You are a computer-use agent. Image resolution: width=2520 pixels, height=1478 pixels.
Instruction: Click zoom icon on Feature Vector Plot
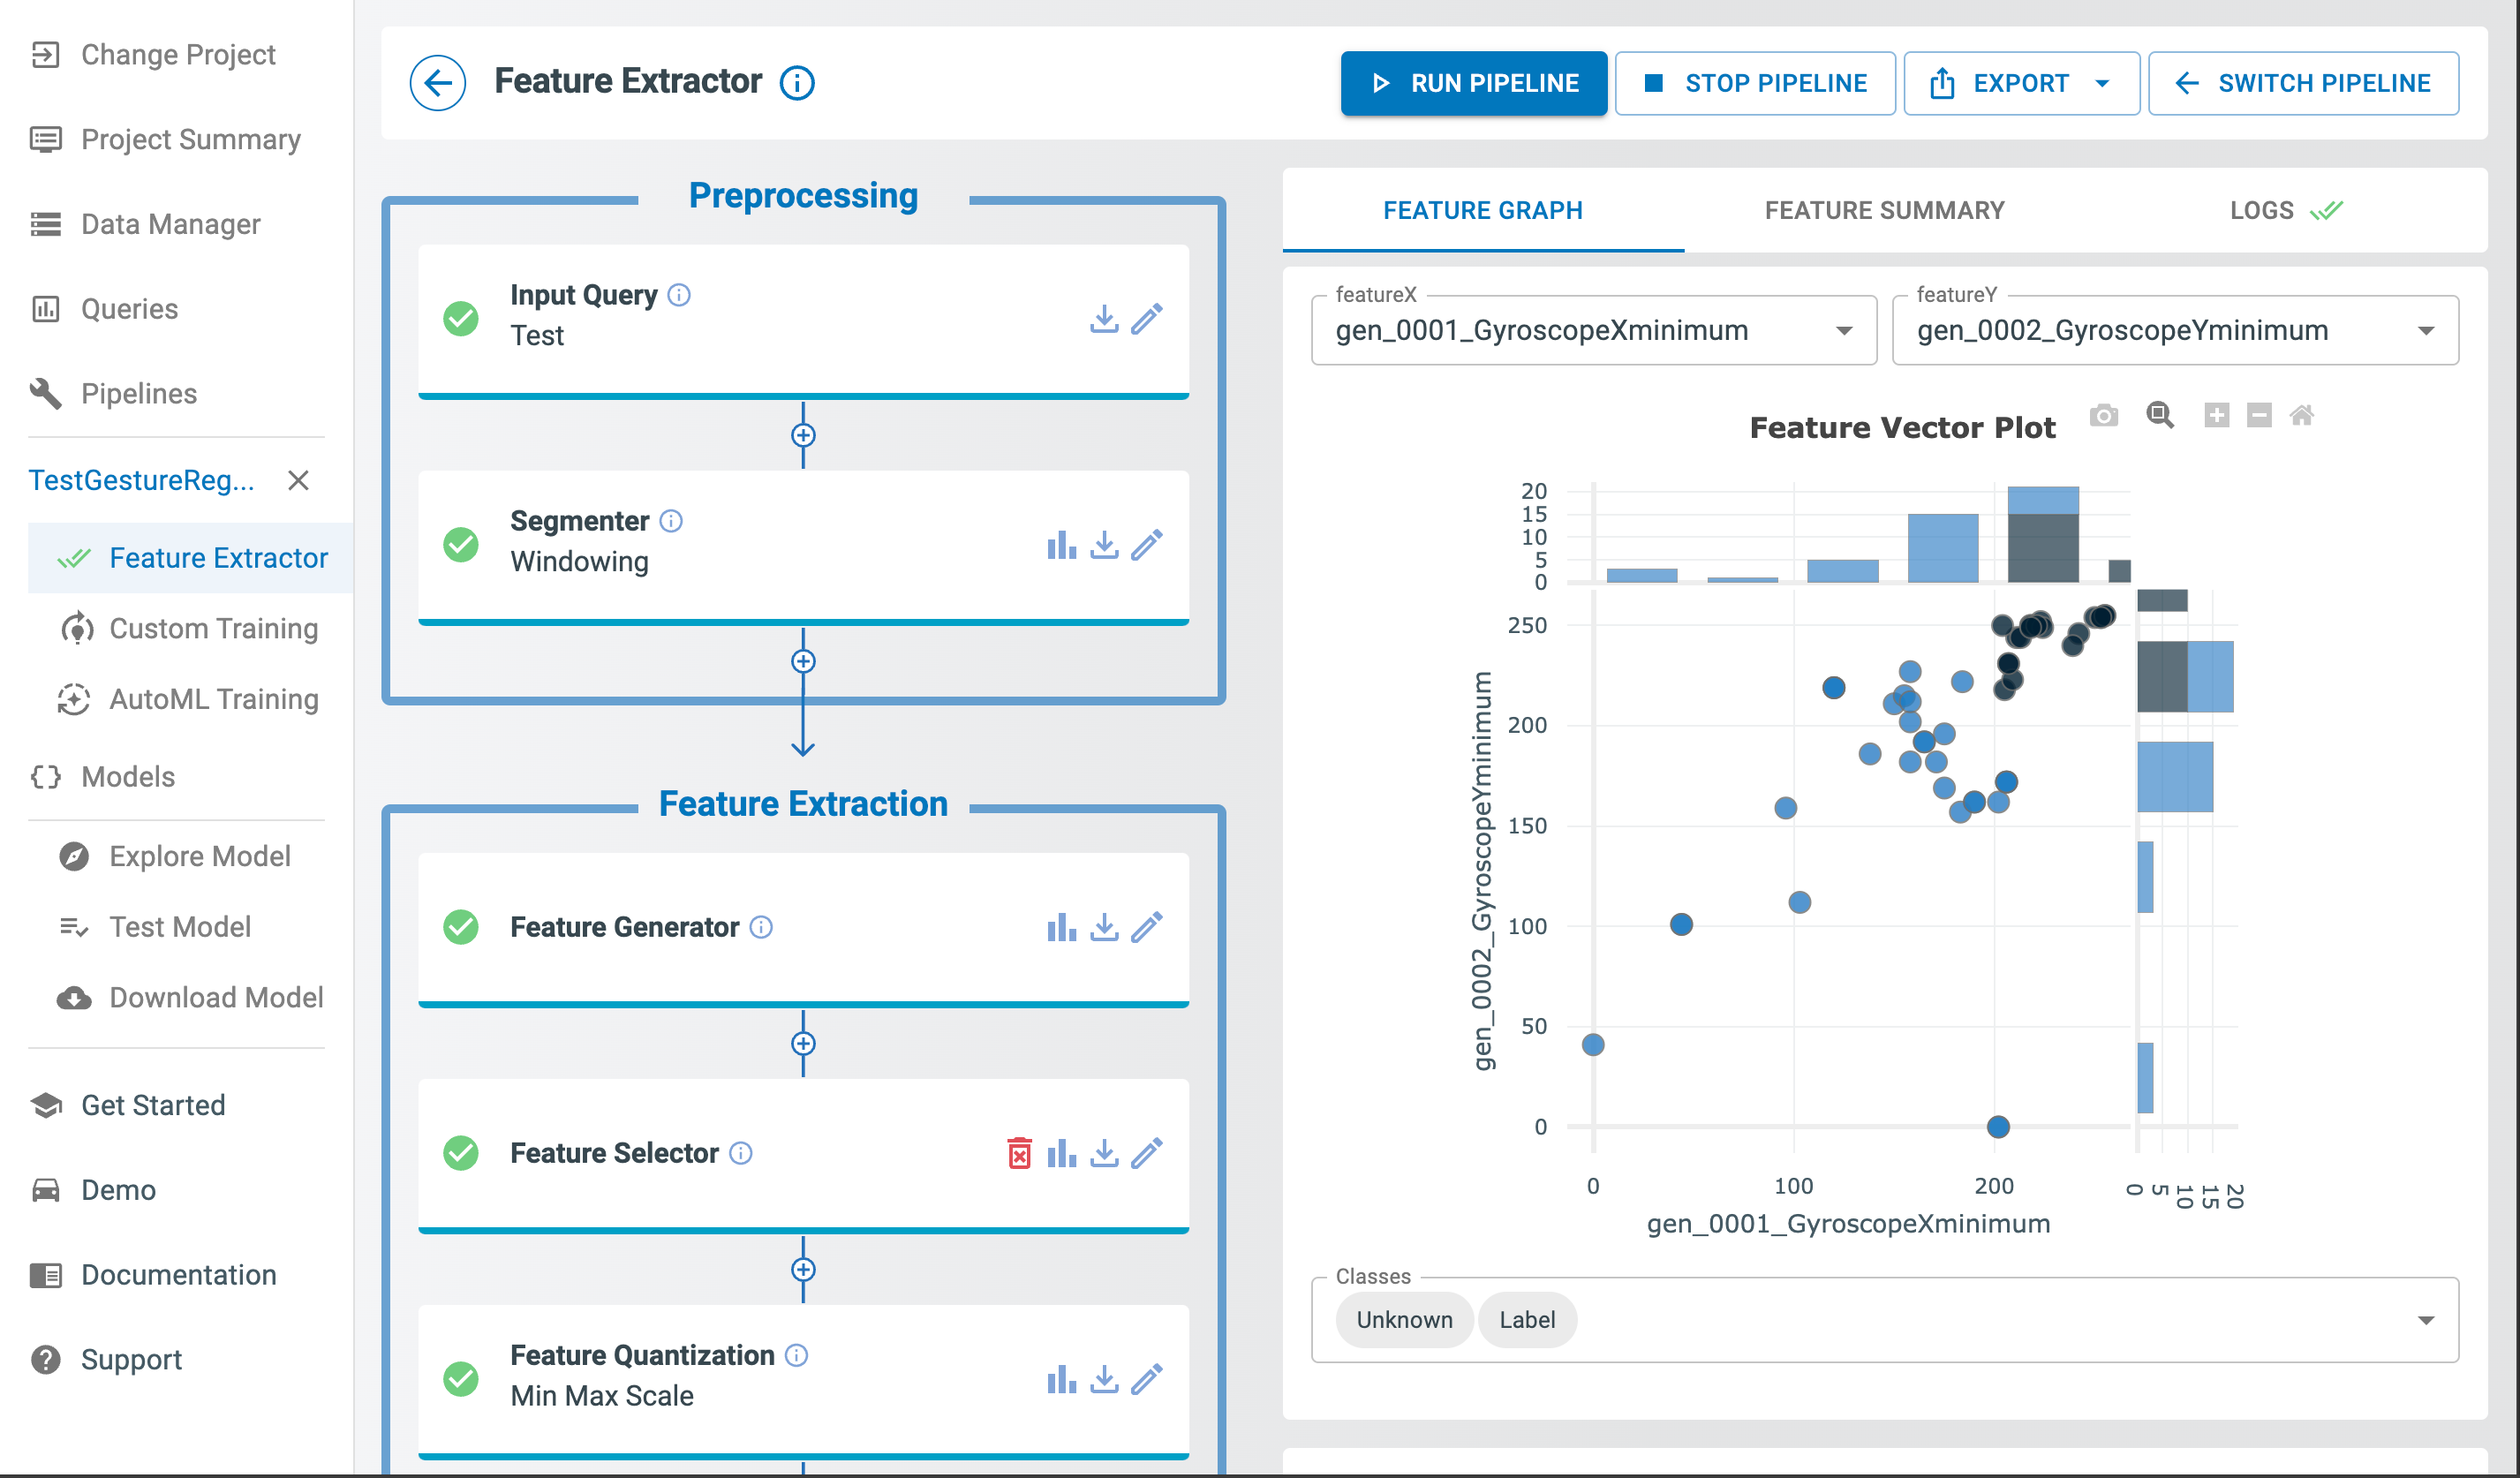coord(2155,415)
